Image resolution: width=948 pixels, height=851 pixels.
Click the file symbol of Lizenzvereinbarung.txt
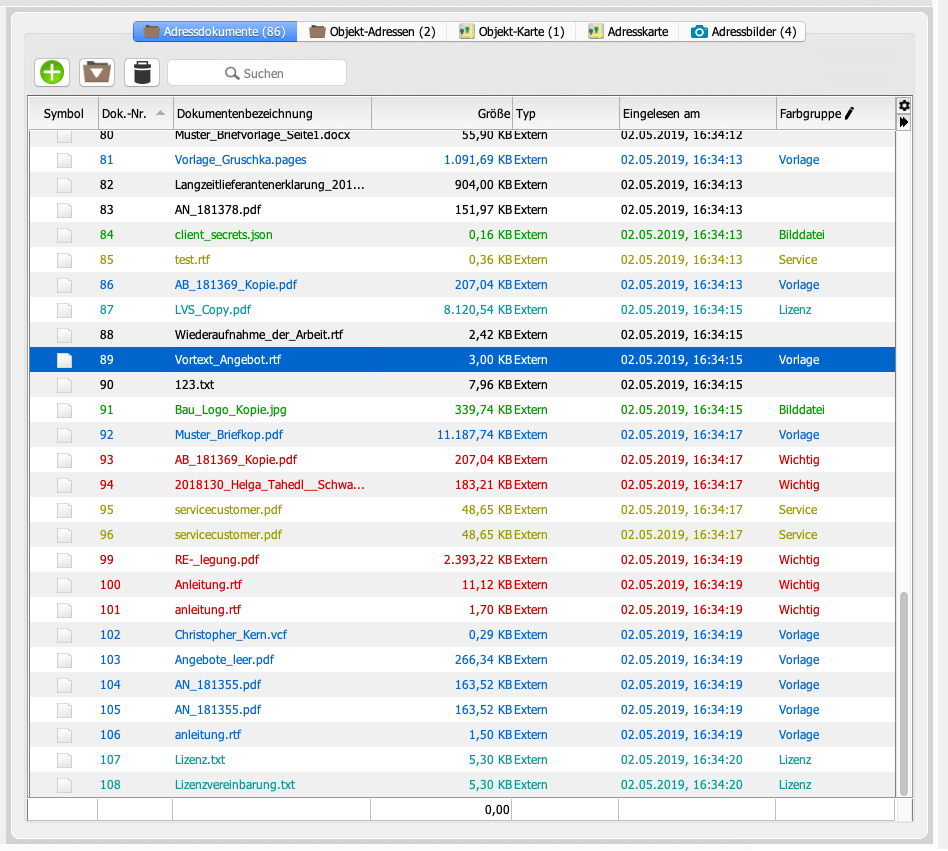click(64, 785)
